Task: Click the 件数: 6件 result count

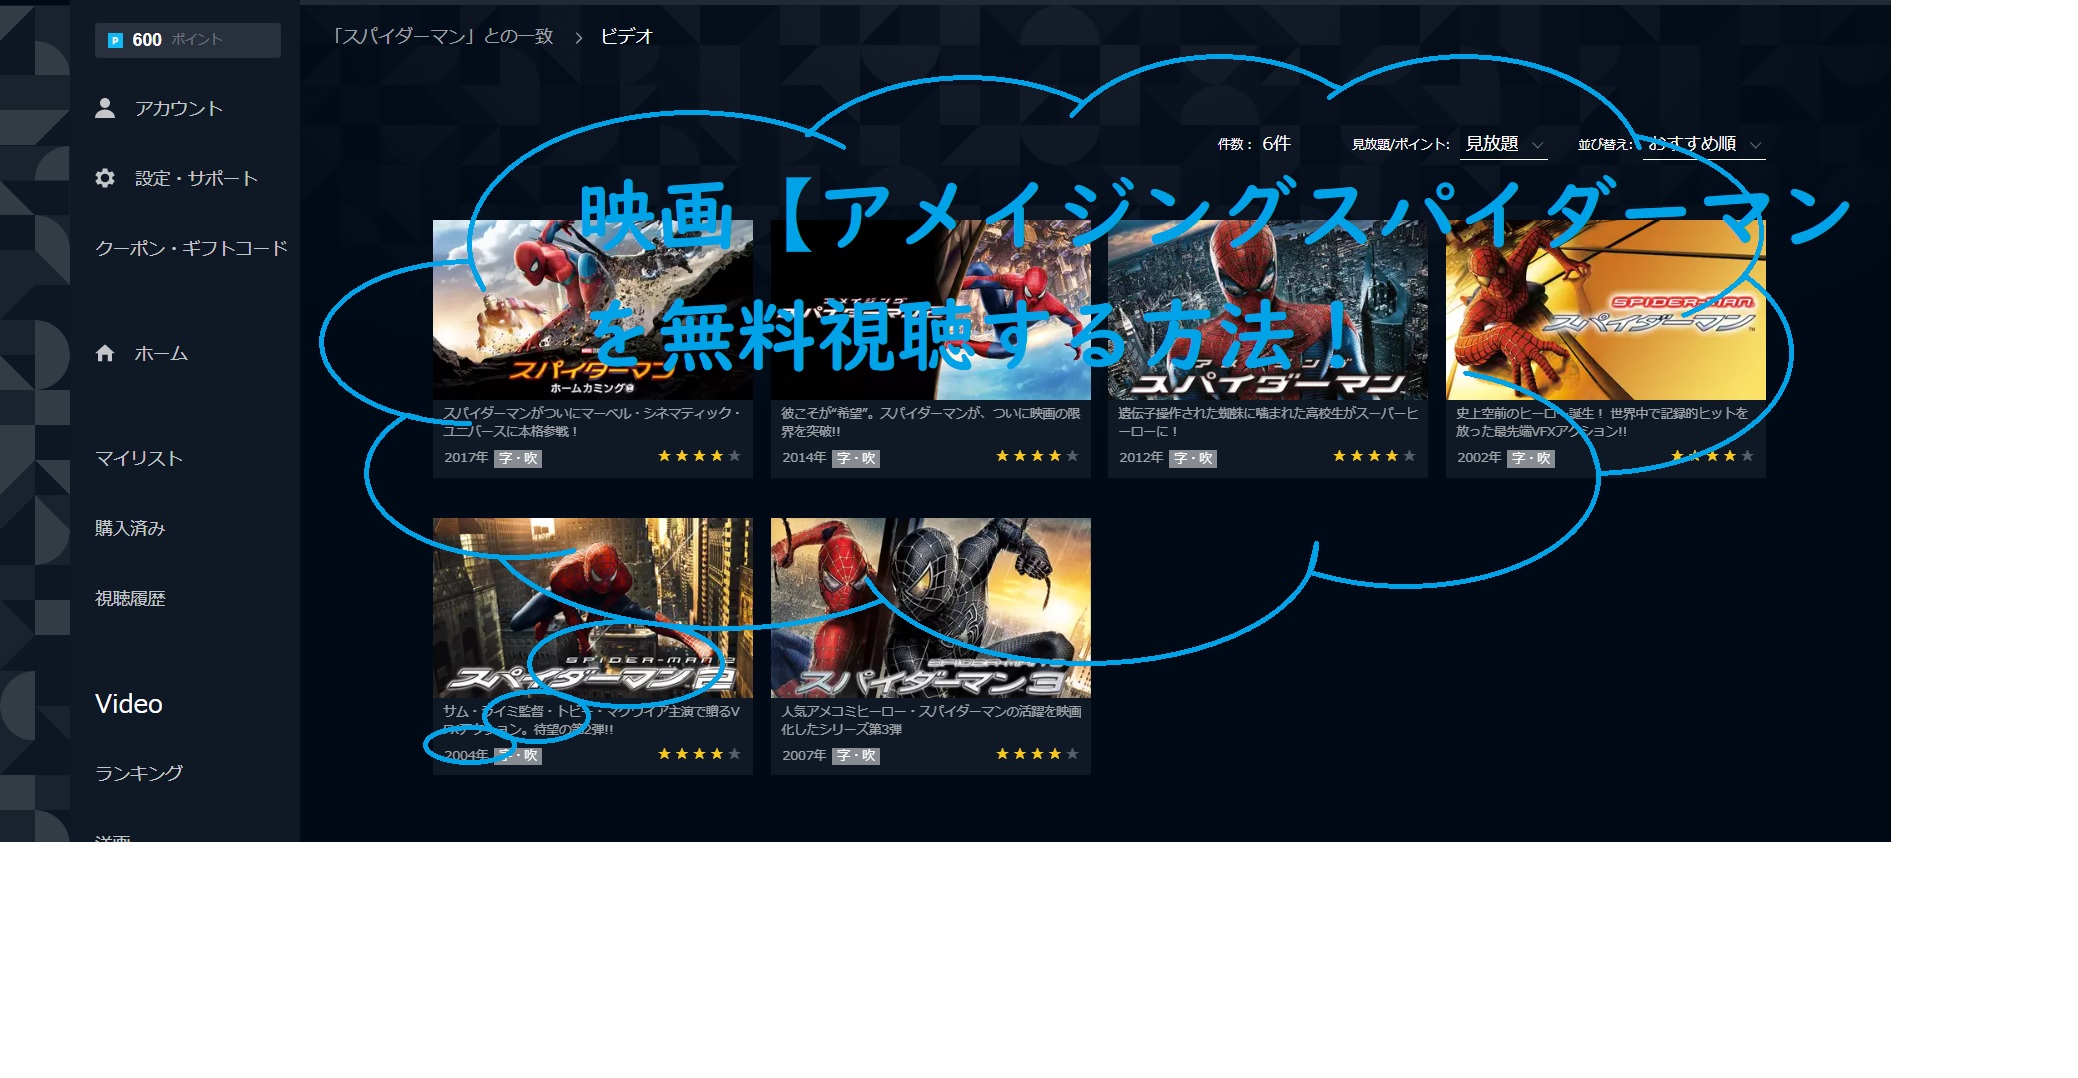Action: pyautogui.click(x=1254, y=144)
